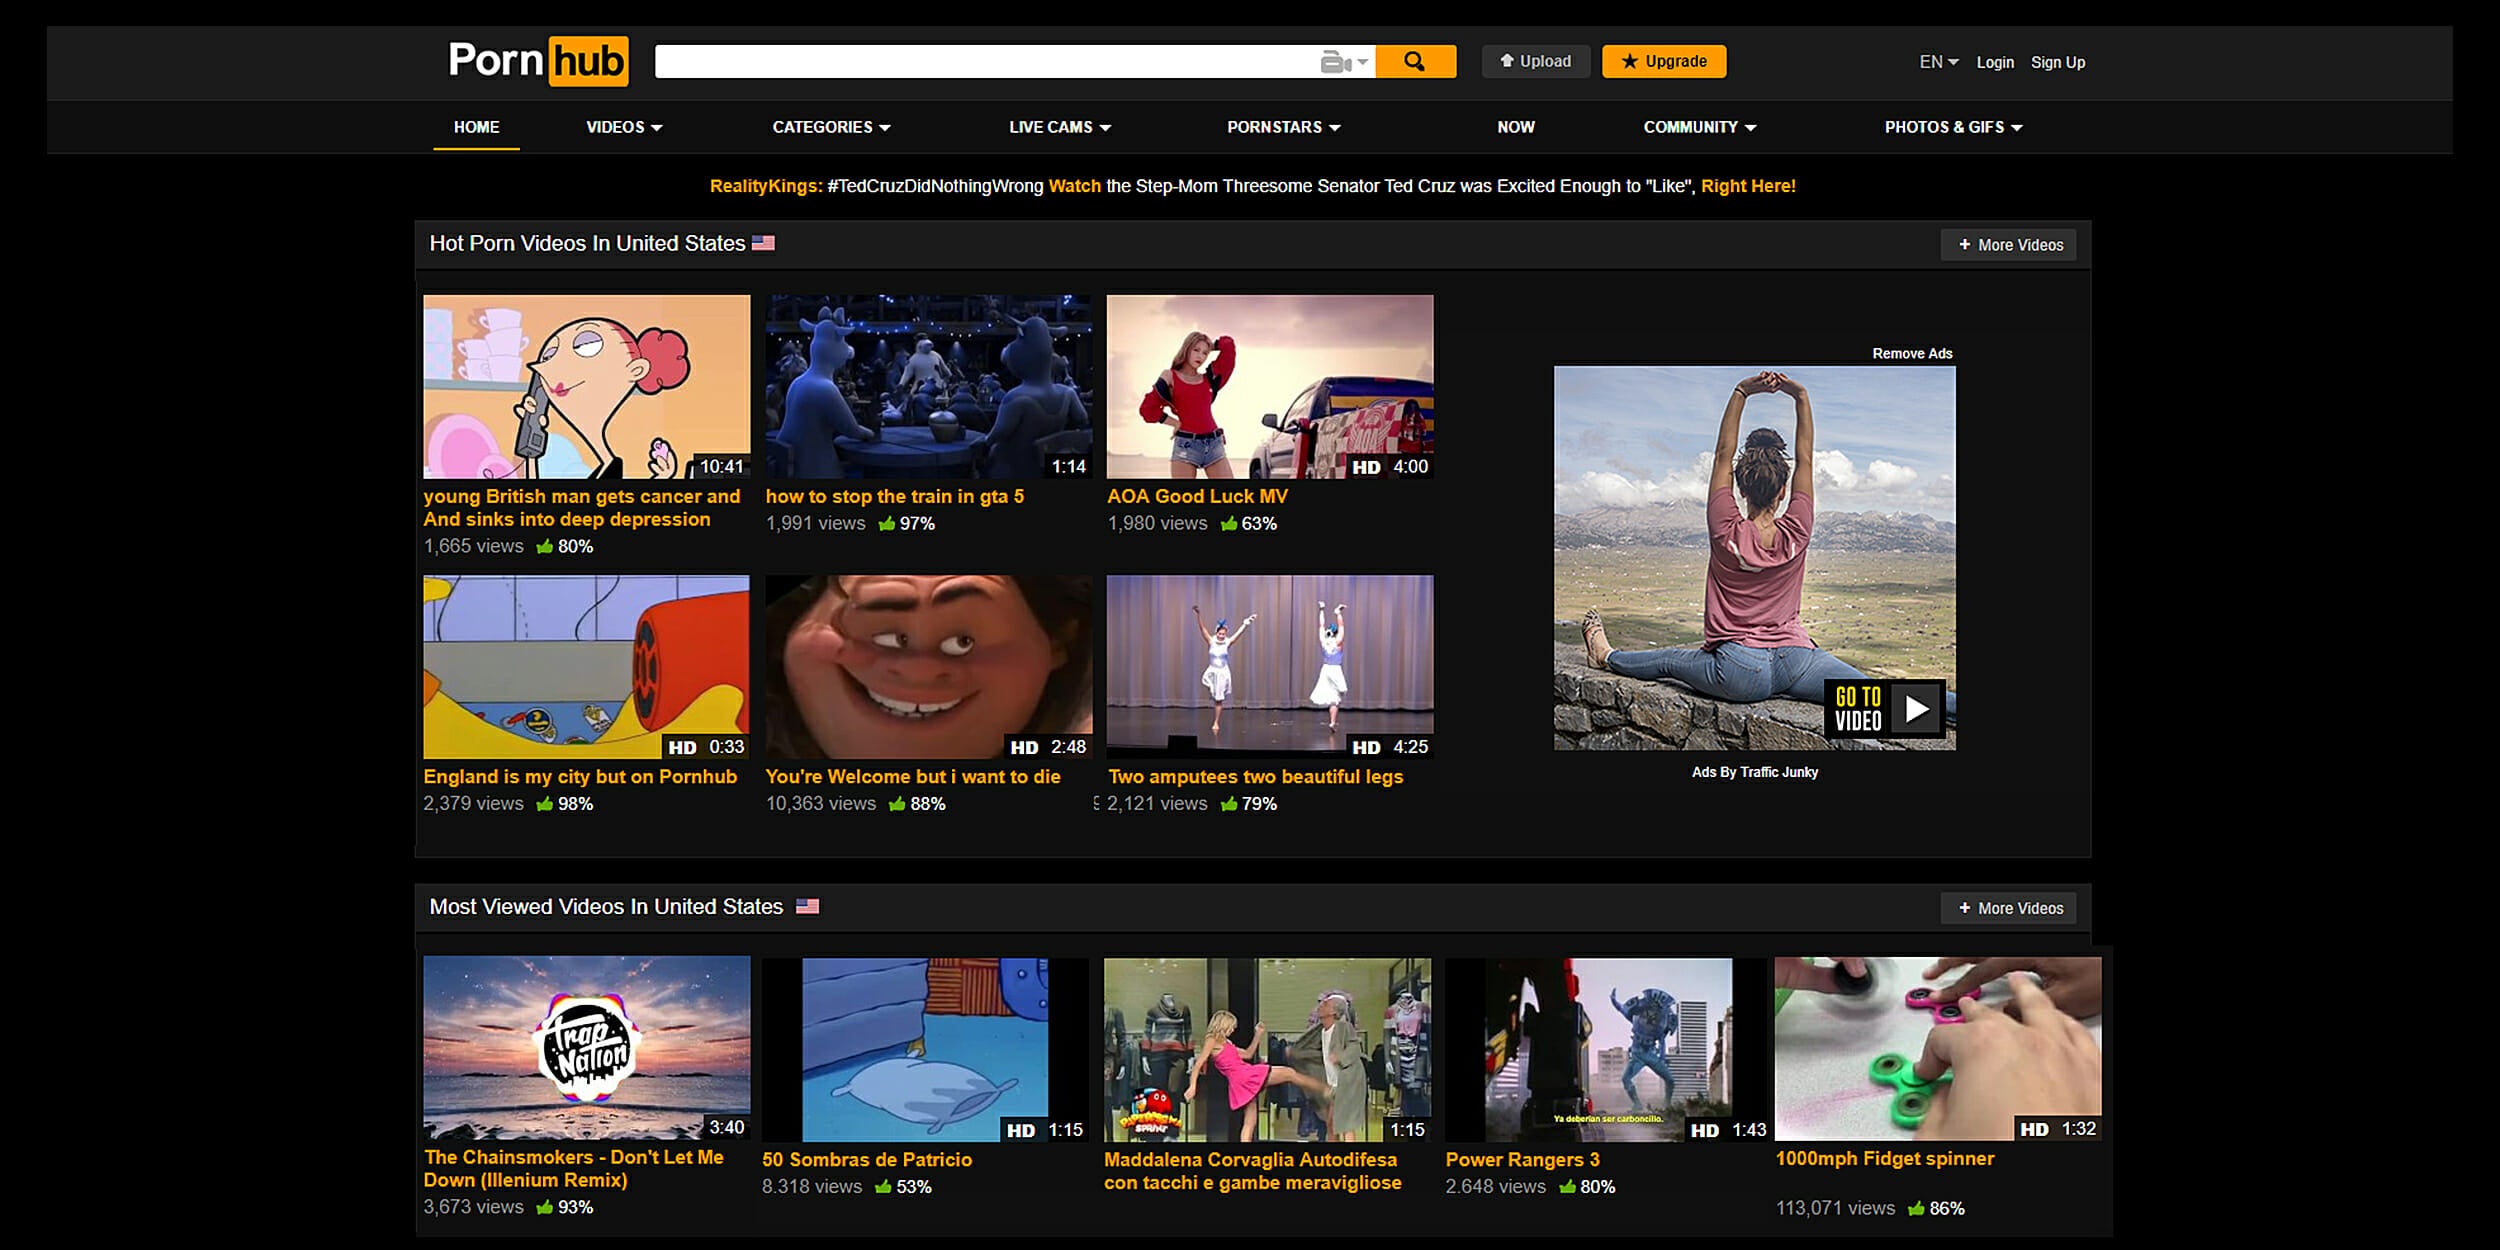
Task: Expand the Categories menu dropdown
Action: pyautogui.click(x=830, y=127)
